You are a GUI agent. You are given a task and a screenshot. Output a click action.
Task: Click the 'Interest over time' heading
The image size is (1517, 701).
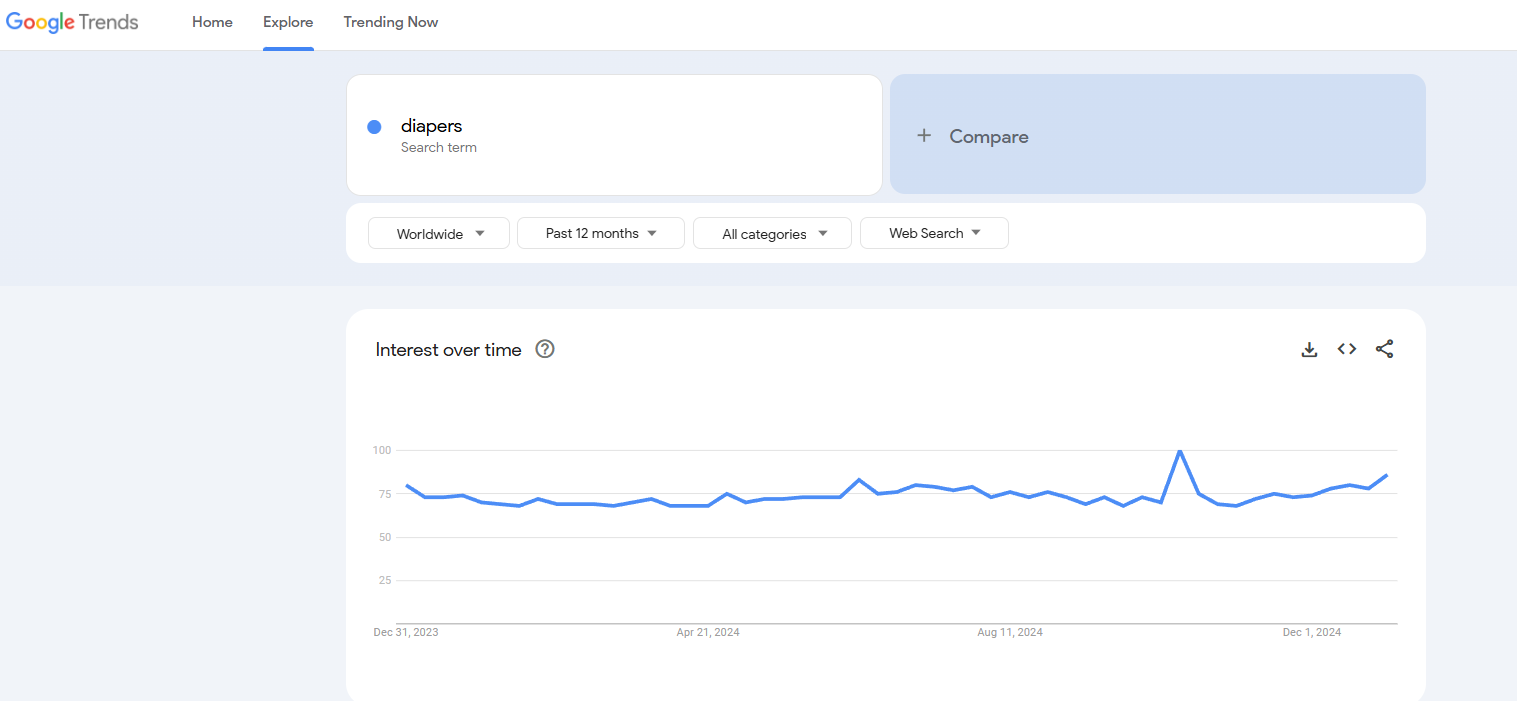(448, 350)
